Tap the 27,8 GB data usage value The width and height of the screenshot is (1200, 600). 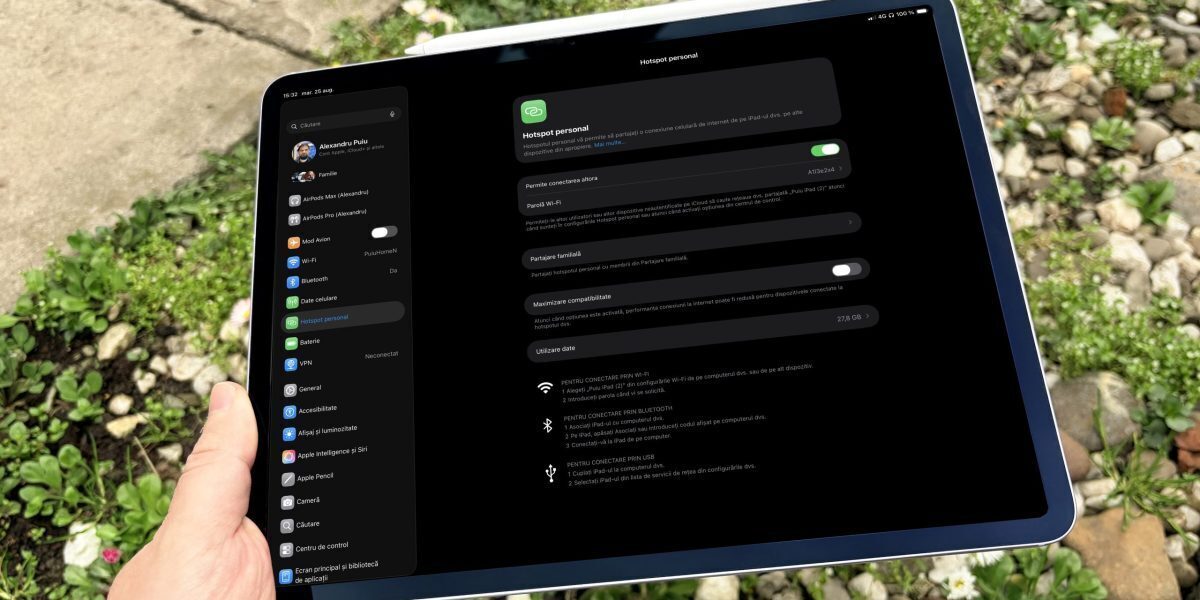point(849,317)
